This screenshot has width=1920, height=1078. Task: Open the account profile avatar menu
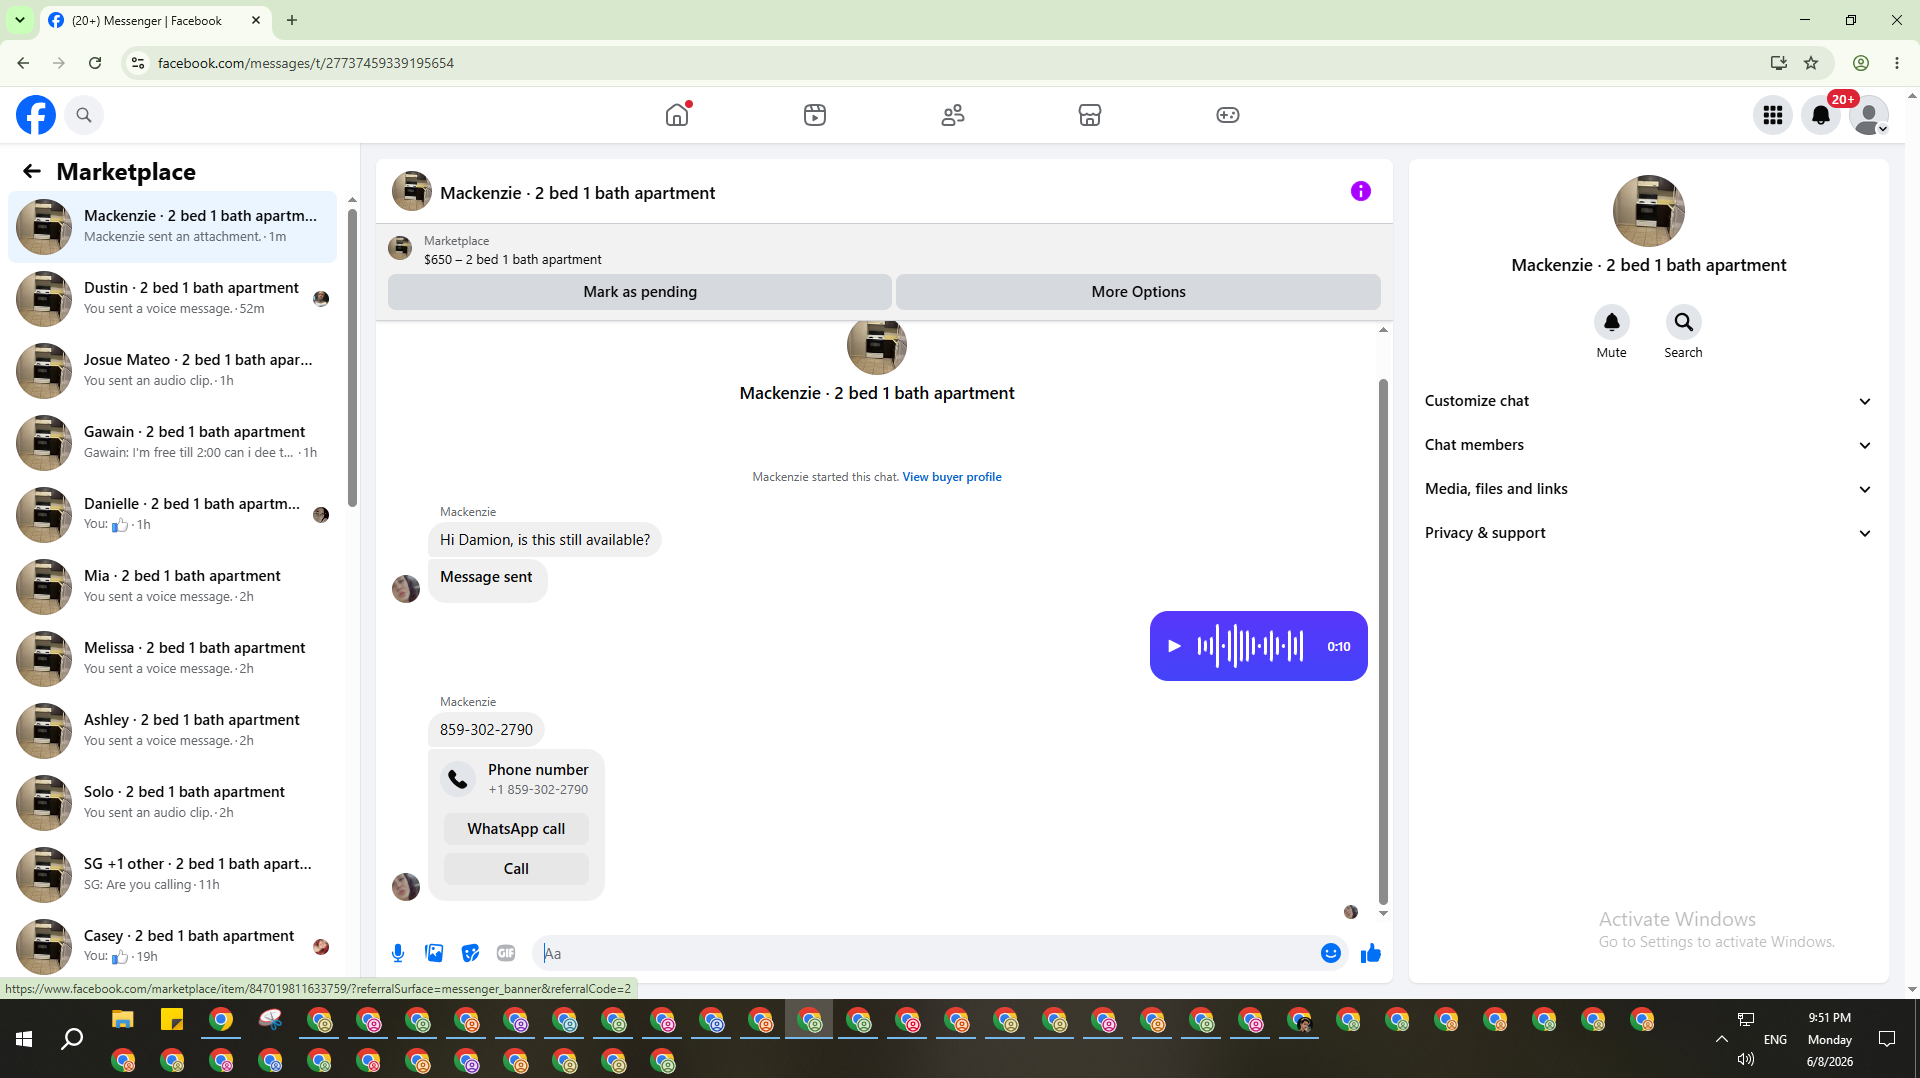(x=1869, y=115)
